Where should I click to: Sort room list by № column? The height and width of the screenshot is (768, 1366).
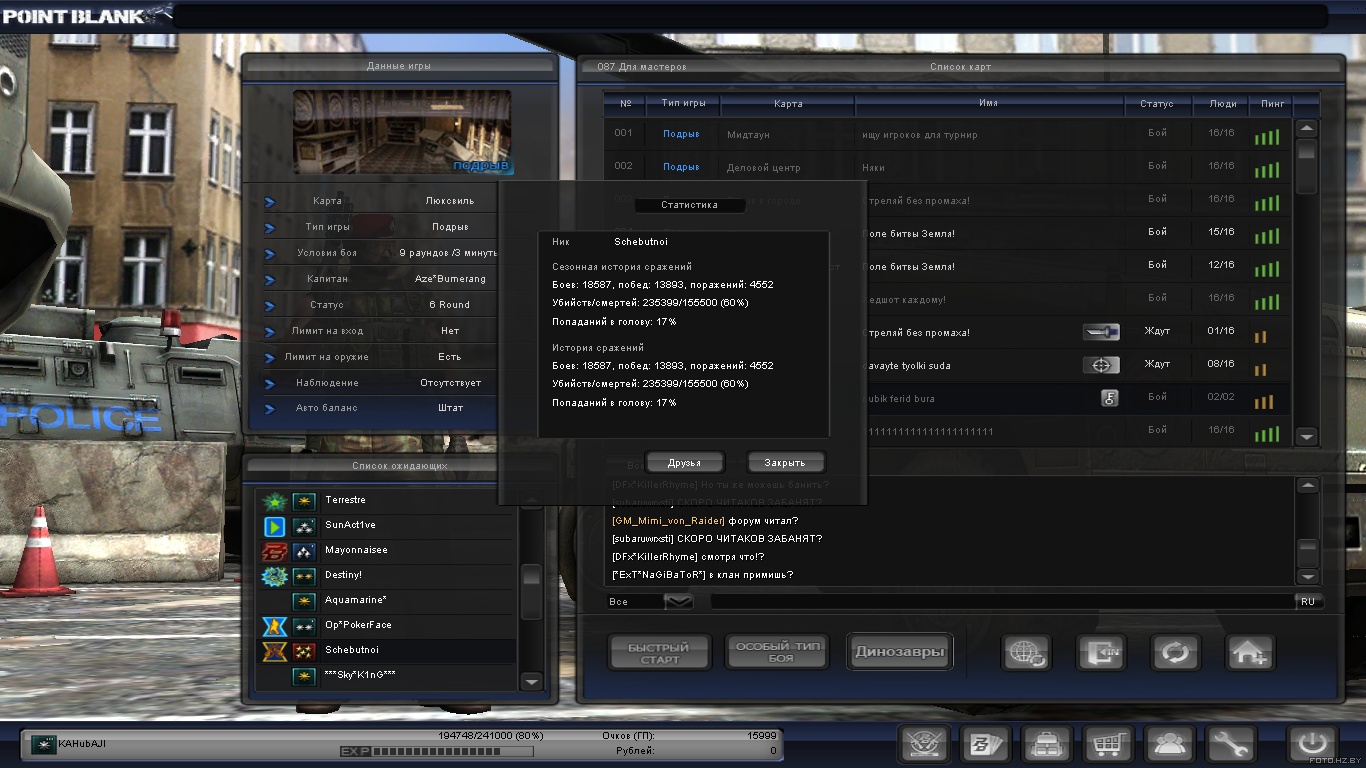[625, 103]
